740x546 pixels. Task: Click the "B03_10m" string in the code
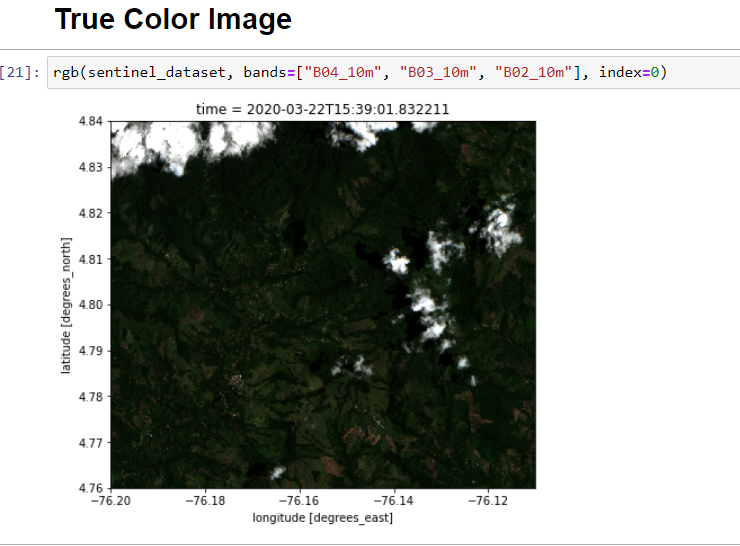tap(437, 73)
